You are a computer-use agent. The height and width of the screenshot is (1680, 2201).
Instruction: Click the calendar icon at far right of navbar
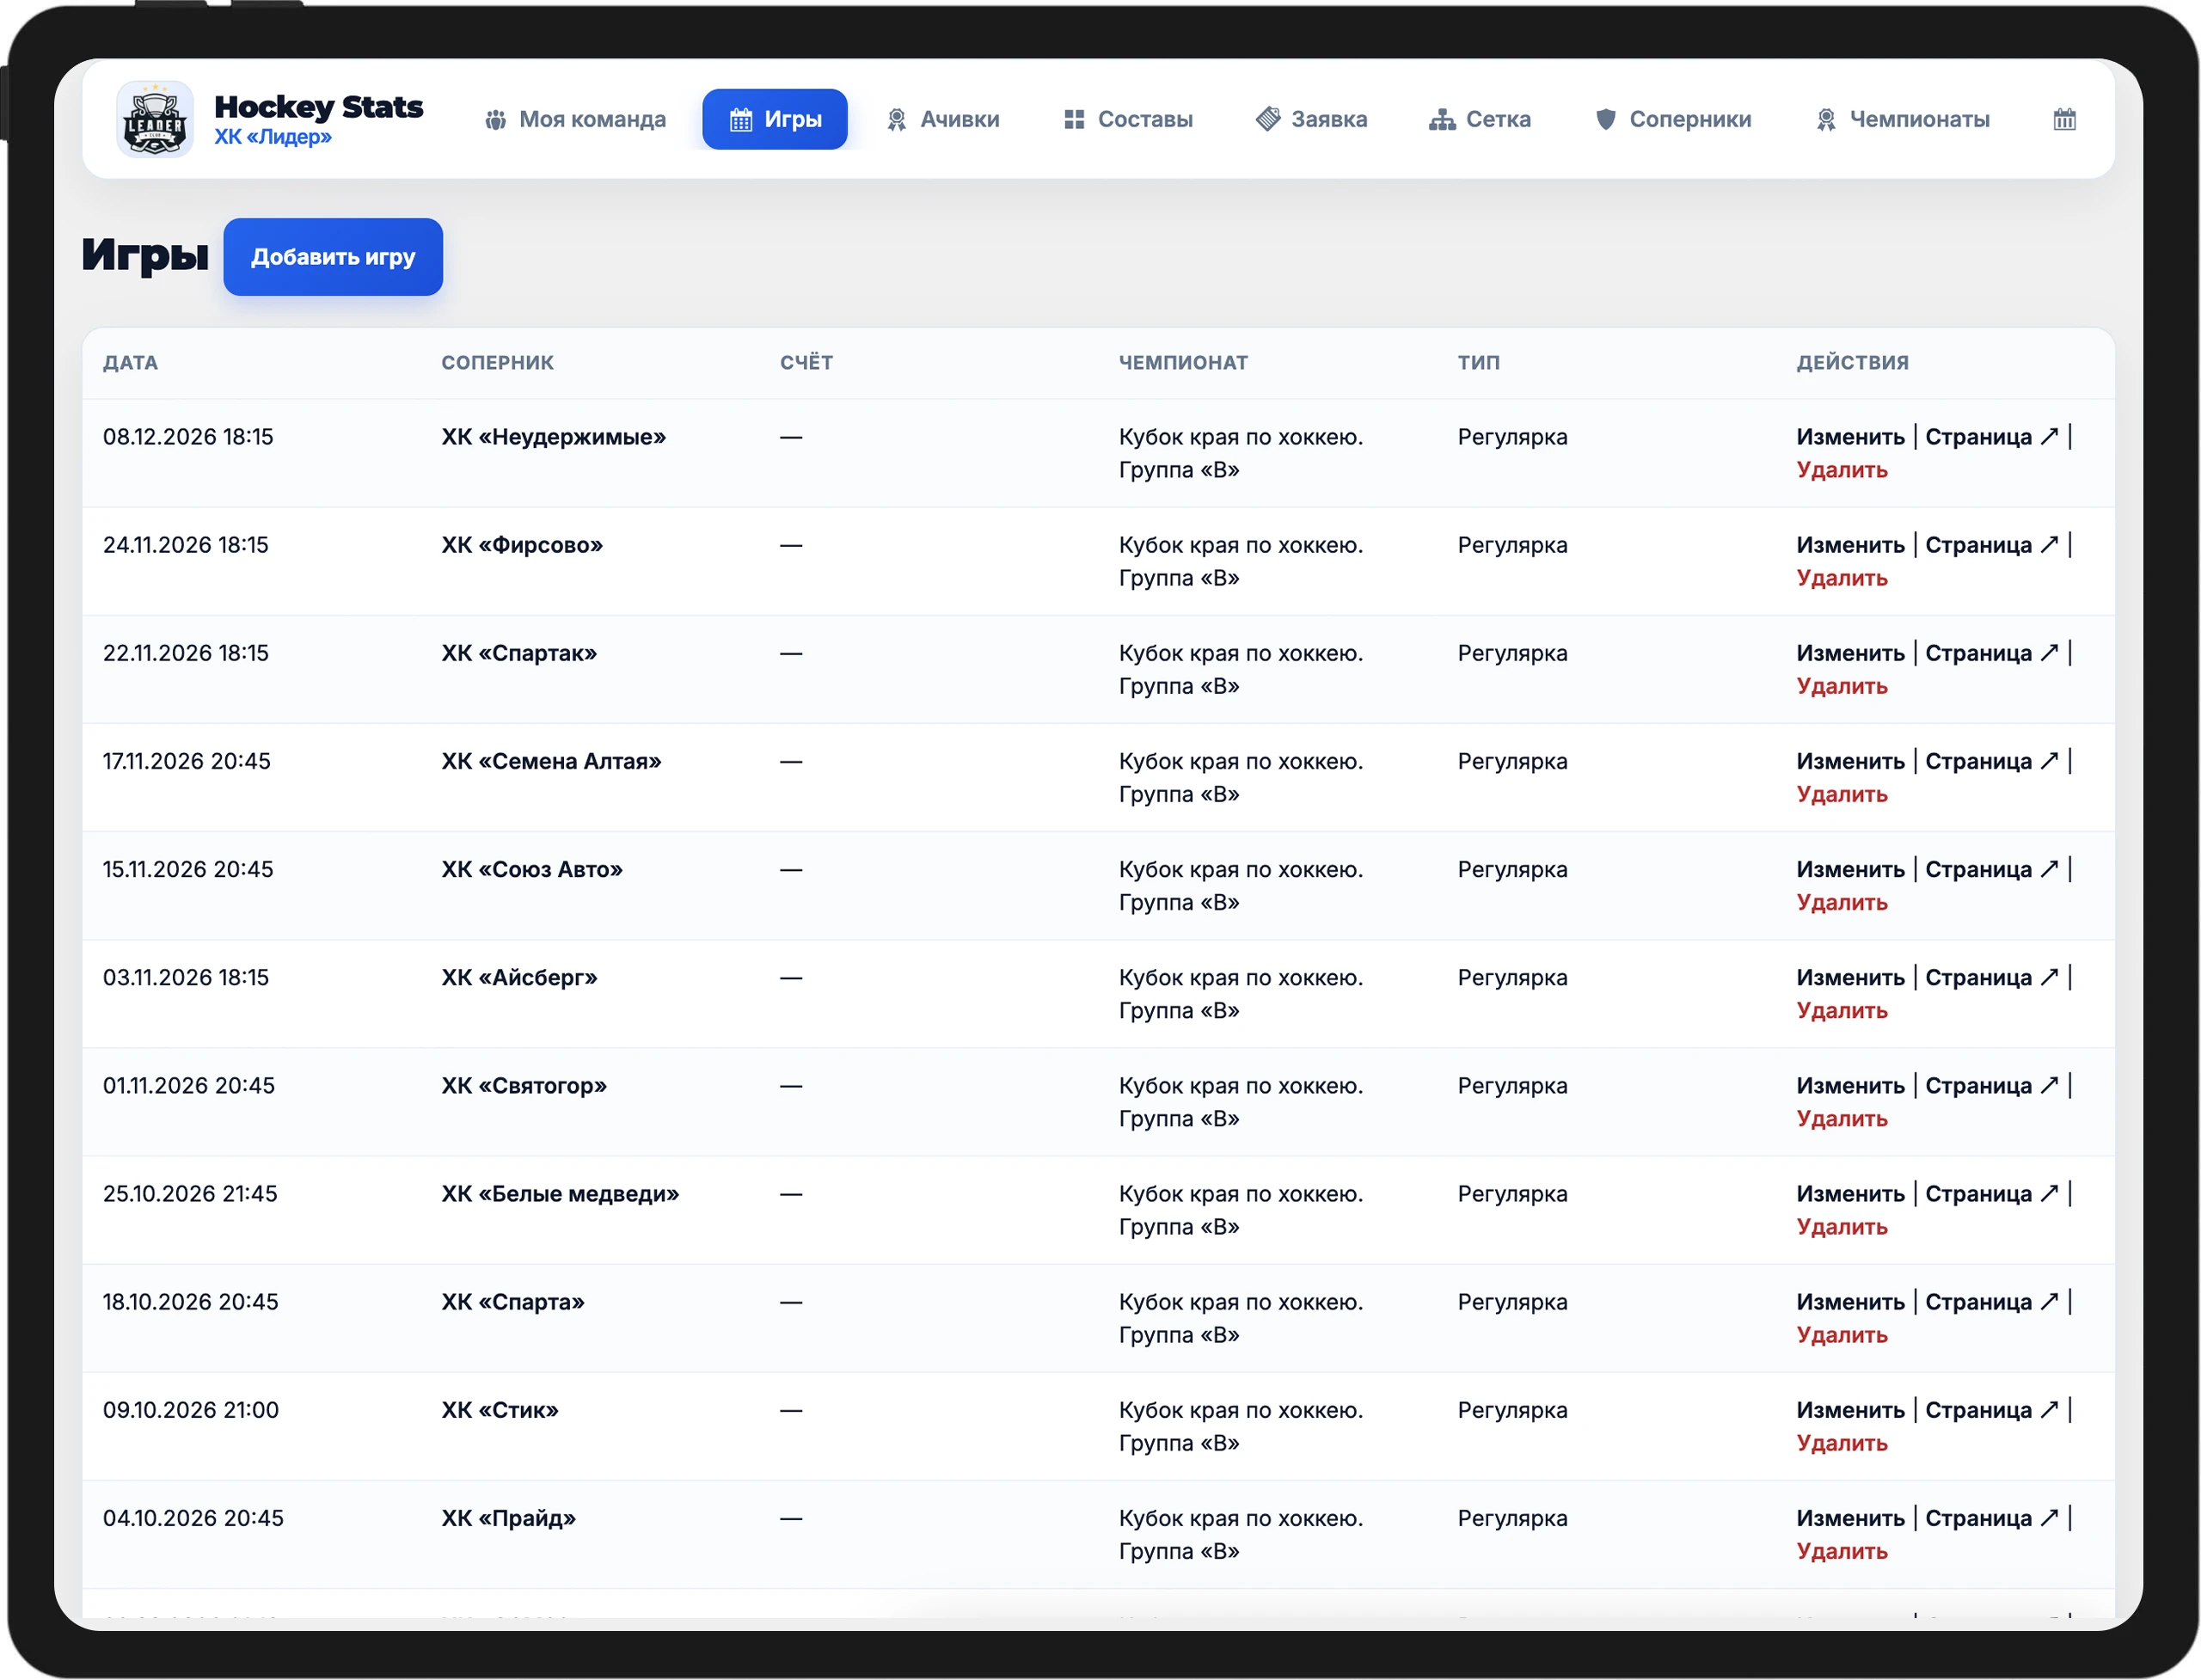(x=2064, y=119)
